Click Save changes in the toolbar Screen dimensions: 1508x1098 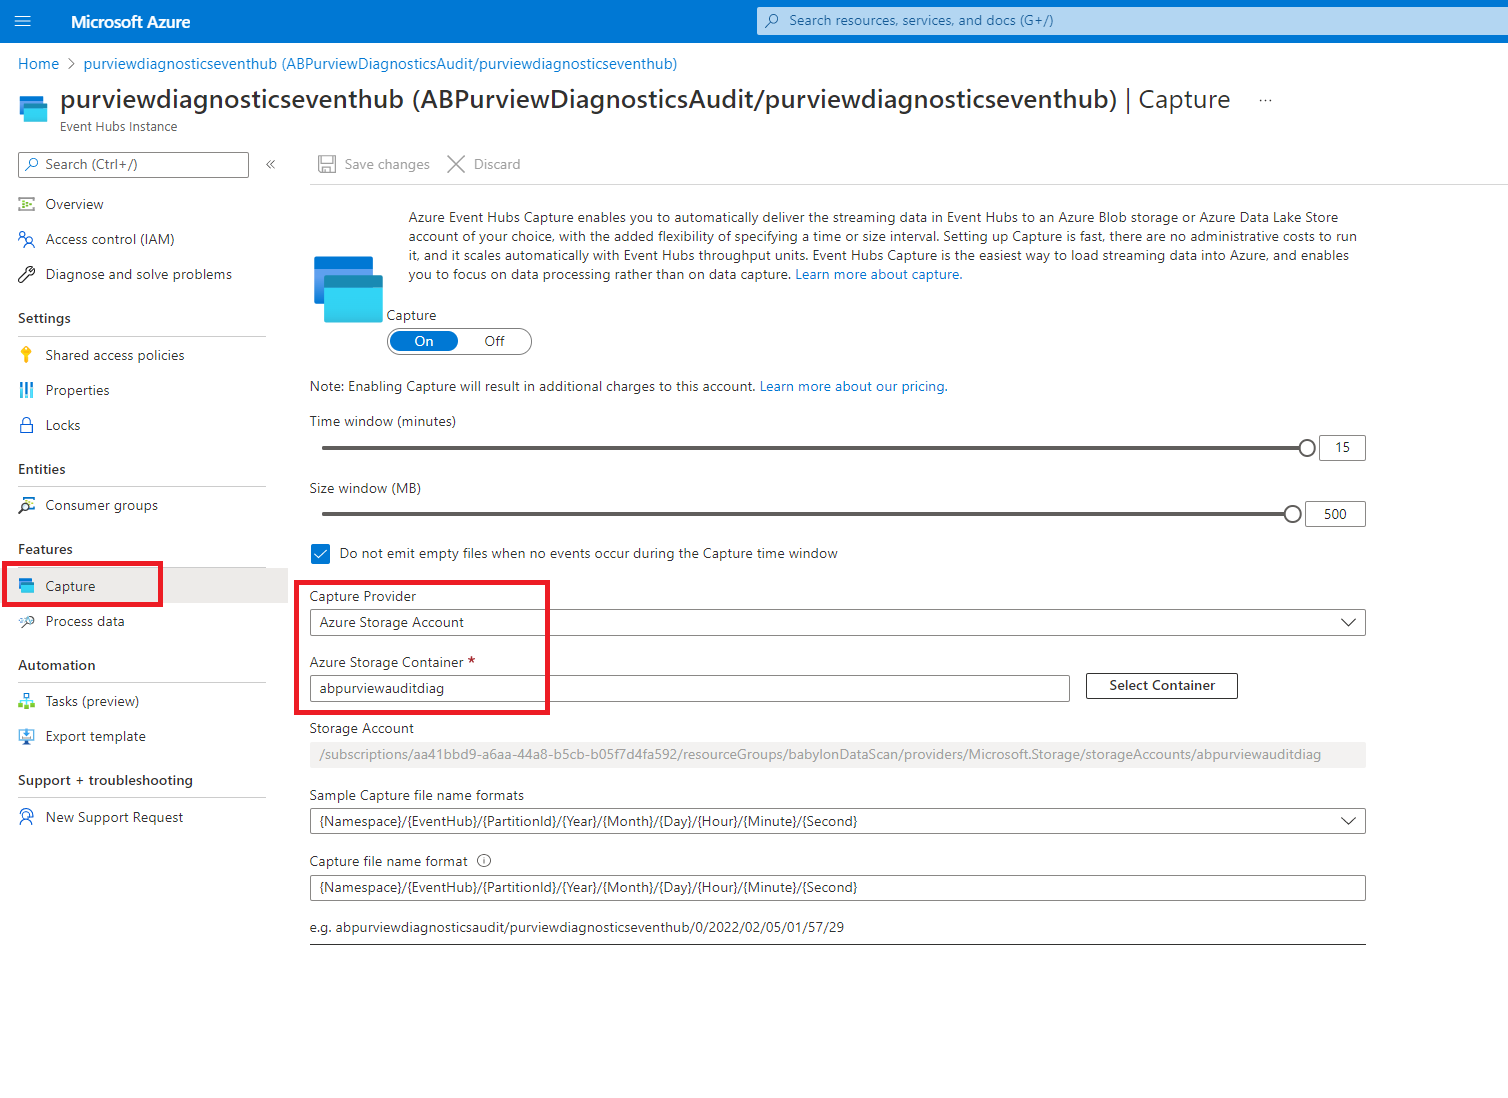pos(374,164)
